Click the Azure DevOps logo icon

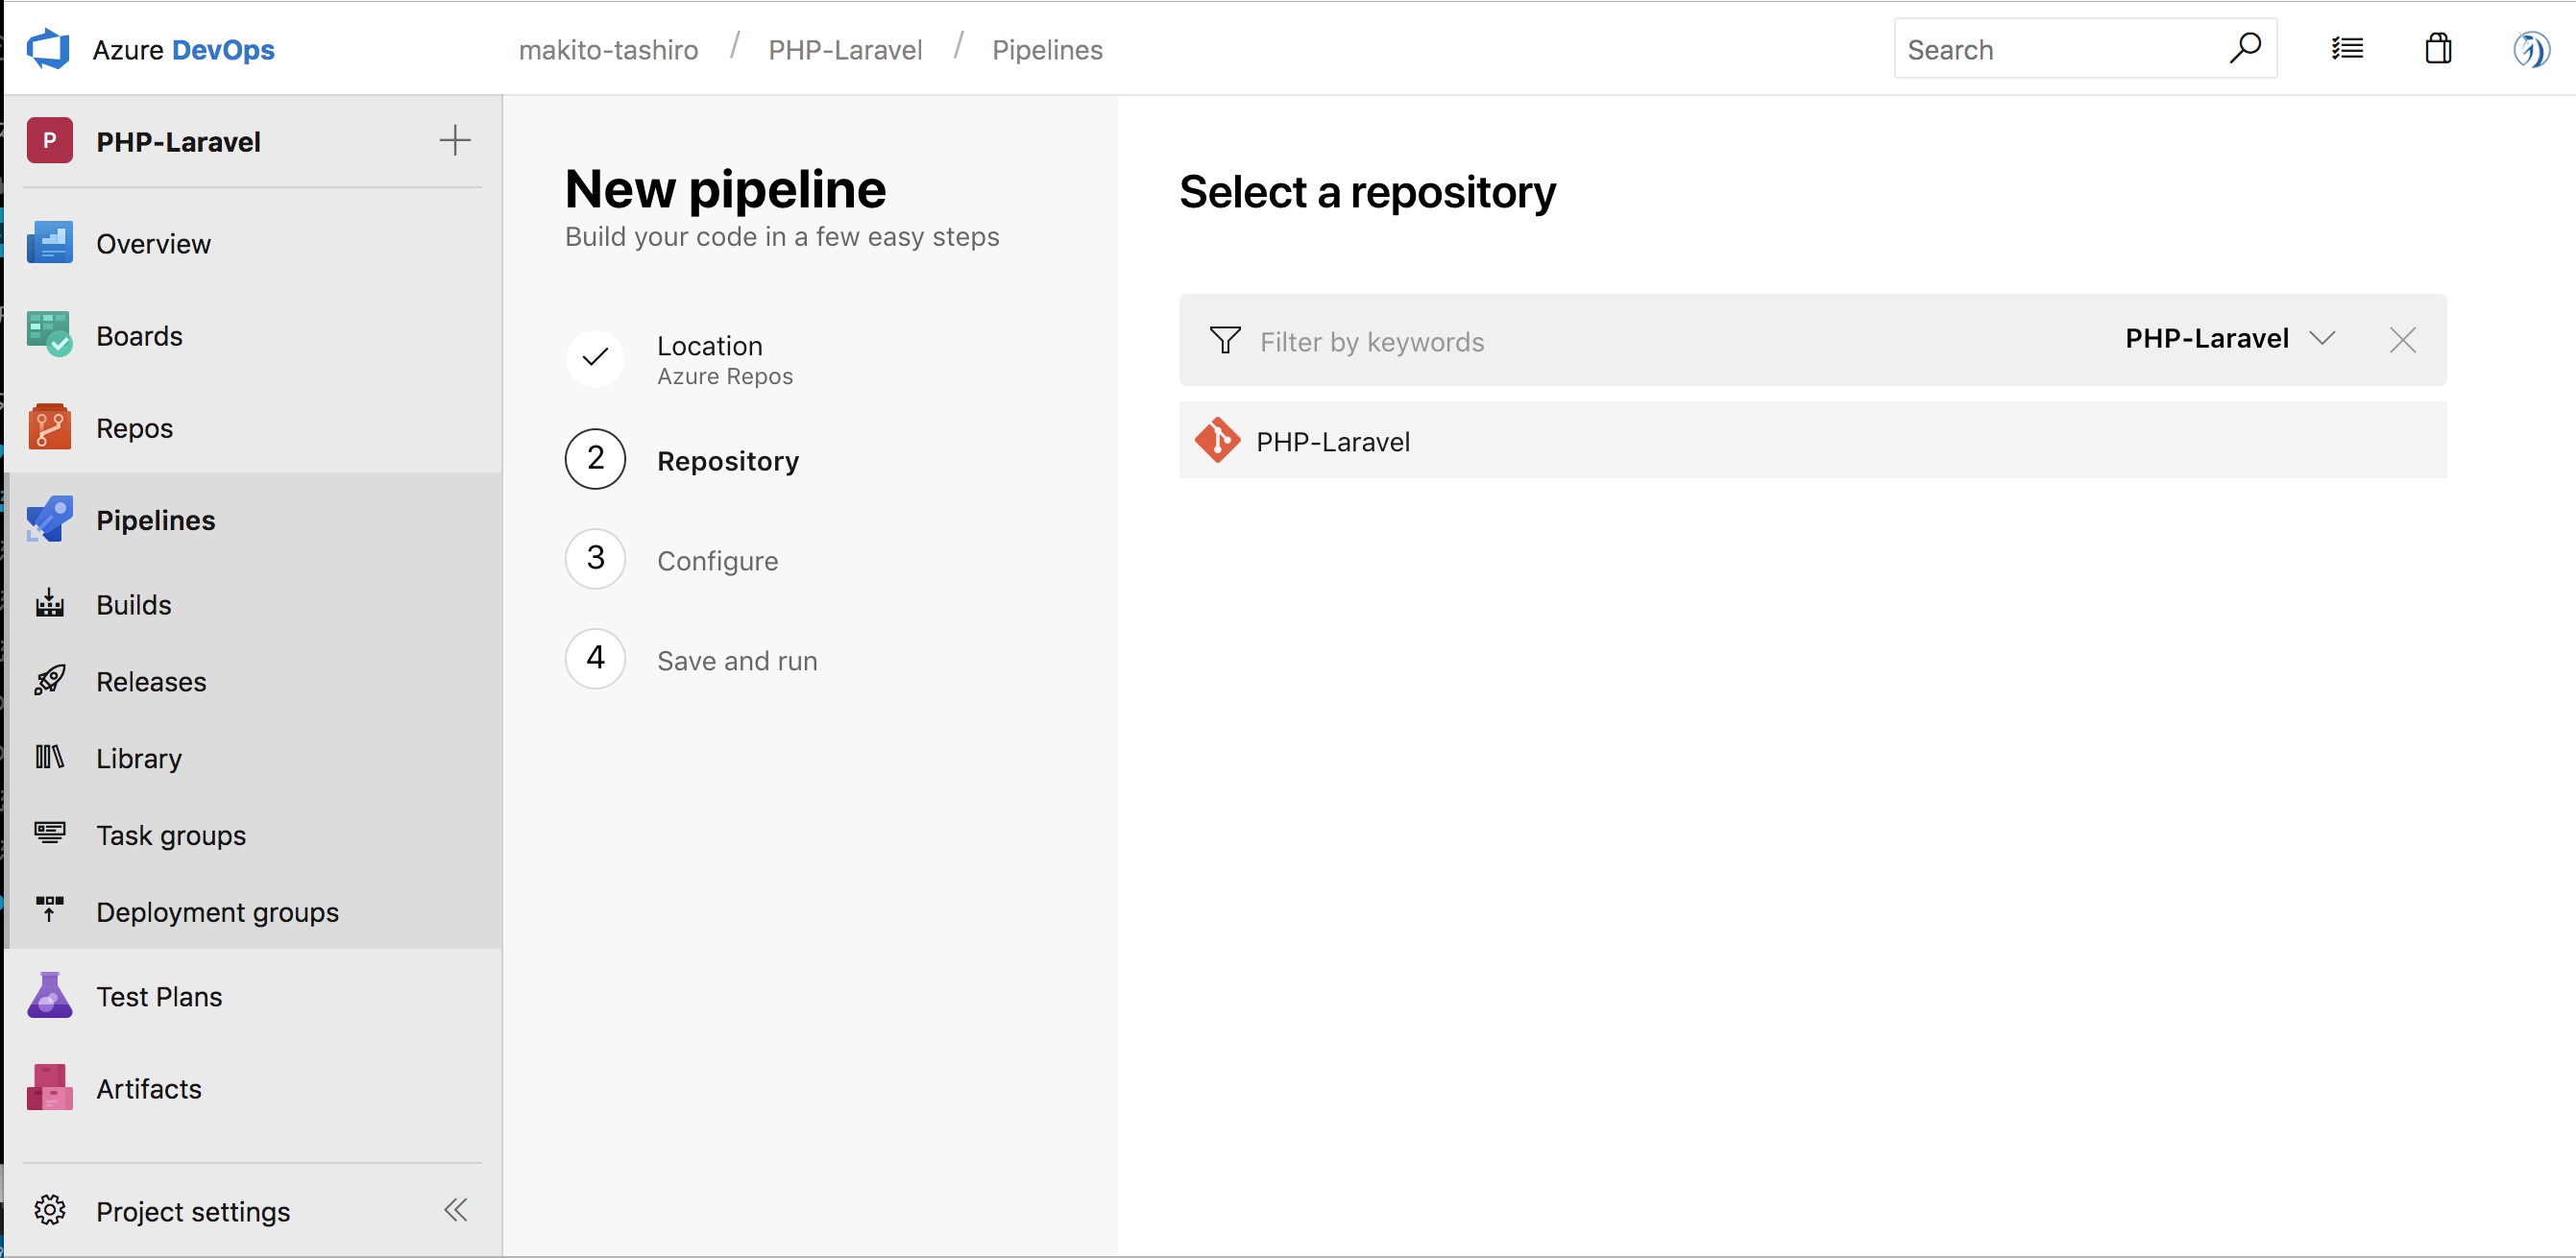tap(48, 49)
